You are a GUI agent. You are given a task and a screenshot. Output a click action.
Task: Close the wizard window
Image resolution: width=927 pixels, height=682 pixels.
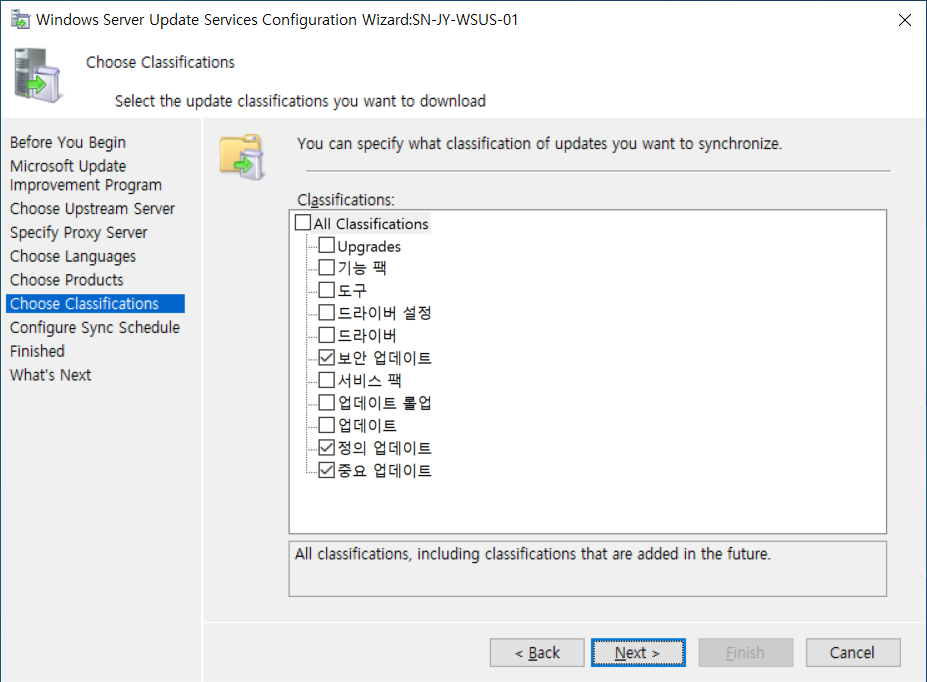(x=905, y=20)
